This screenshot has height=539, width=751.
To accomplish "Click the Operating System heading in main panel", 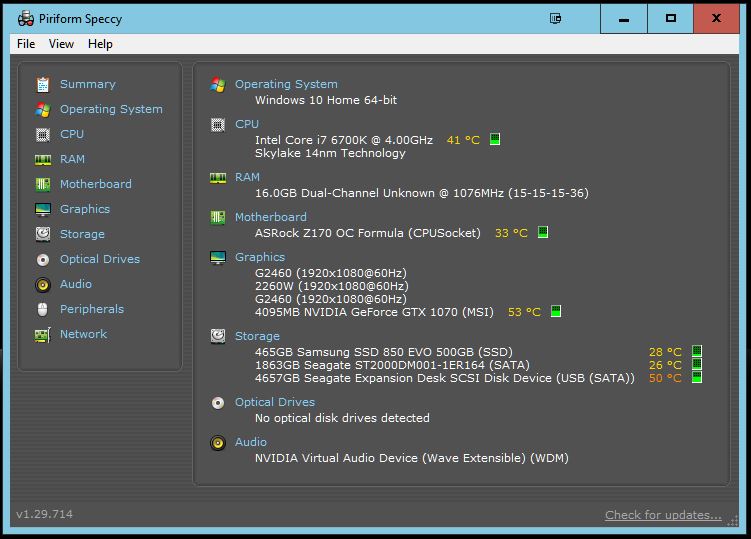I will click(286, 84).
